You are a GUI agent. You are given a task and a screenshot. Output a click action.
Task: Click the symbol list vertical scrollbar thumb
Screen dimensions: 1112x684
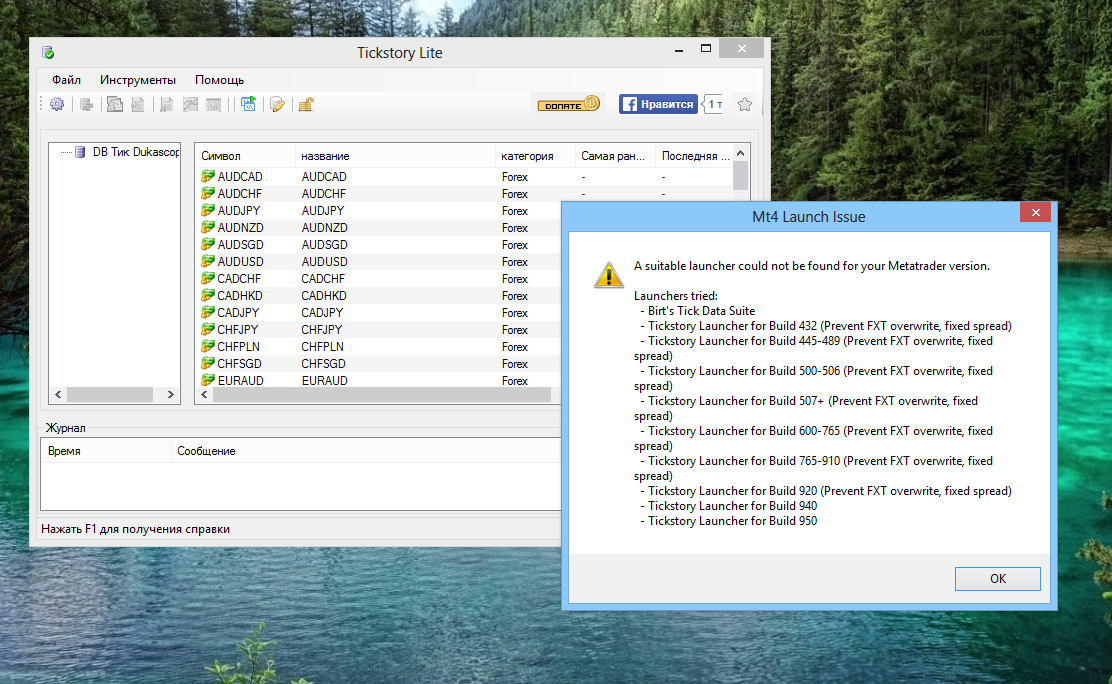click(740, 176)
